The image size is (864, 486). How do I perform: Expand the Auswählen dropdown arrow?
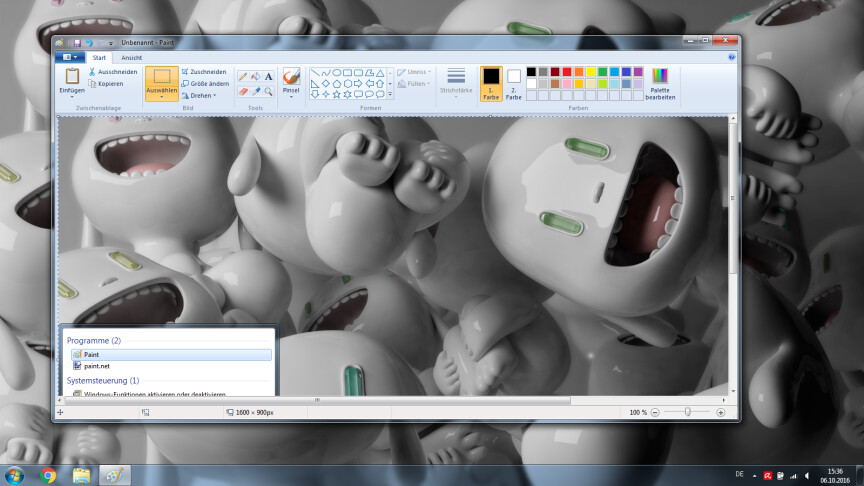point(161,98)
